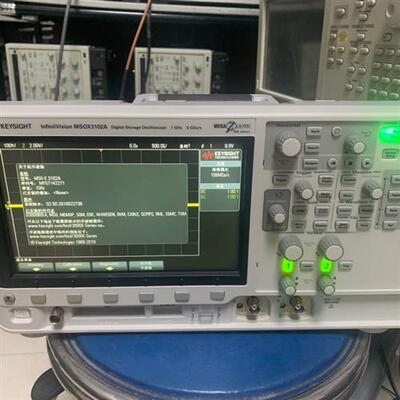Push the Digital key
Viewport: 400px width, 400px height.
394,195
